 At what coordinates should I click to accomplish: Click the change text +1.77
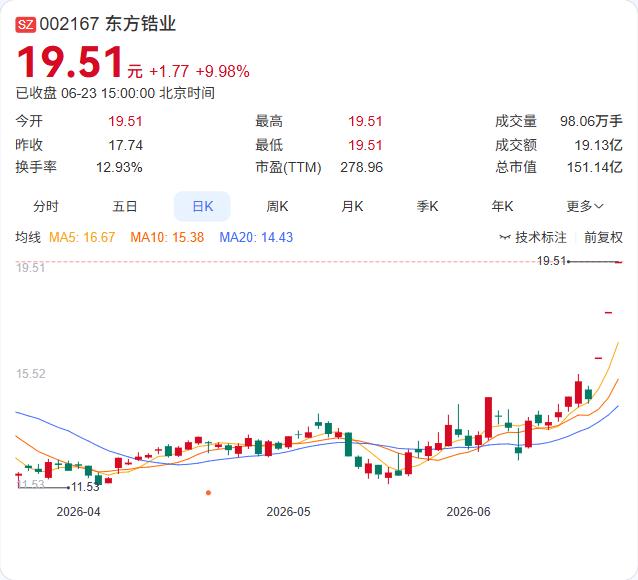[169, 72]
